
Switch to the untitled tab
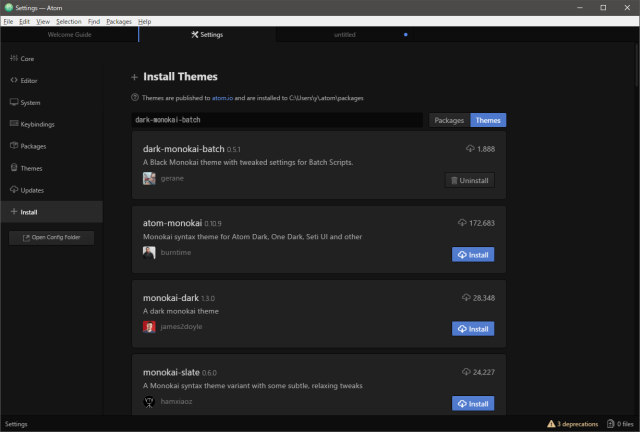[x=344, y=35]
